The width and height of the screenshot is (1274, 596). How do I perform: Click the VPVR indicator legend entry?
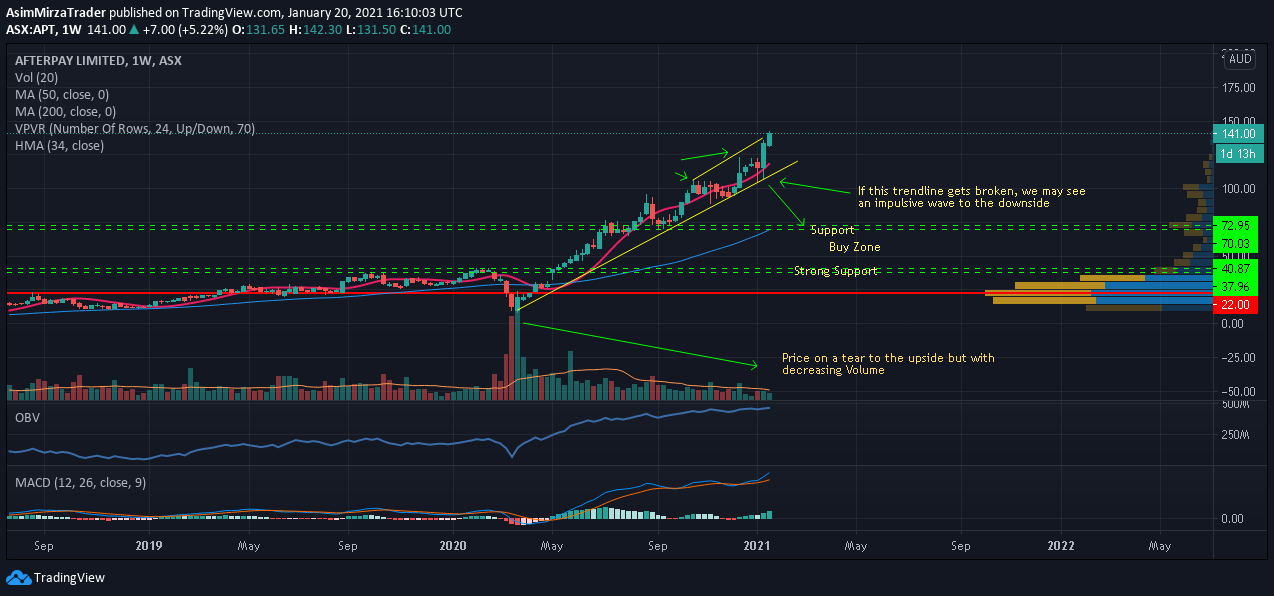[x=135, y=128]
